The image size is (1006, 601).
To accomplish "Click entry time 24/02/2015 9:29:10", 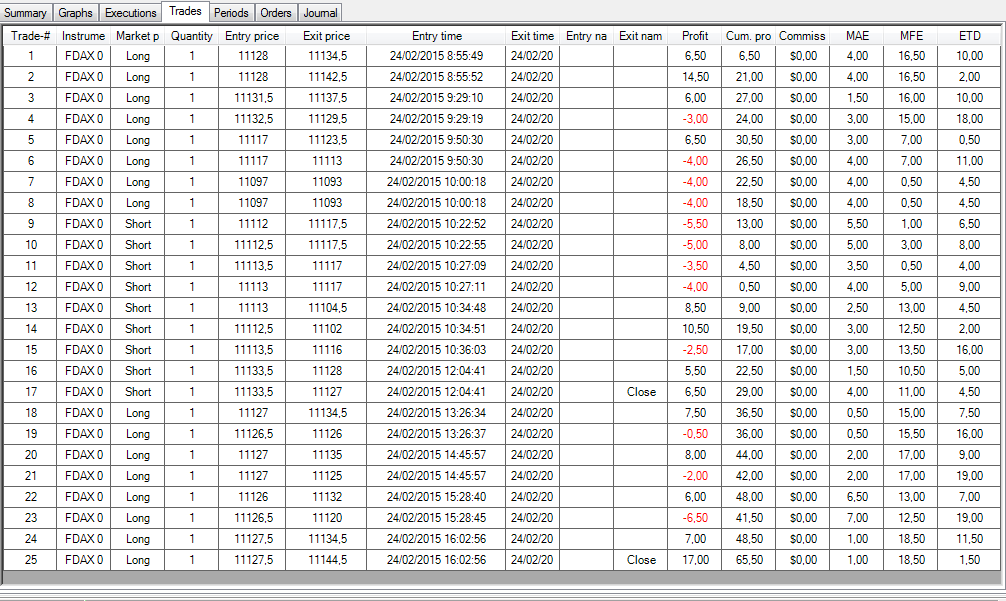I will coord(436,98).
